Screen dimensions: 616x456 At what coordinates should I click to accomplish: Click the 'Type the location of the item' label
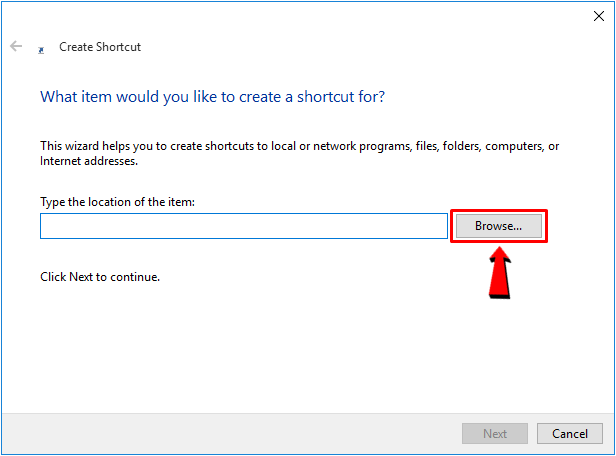(117, 202)
